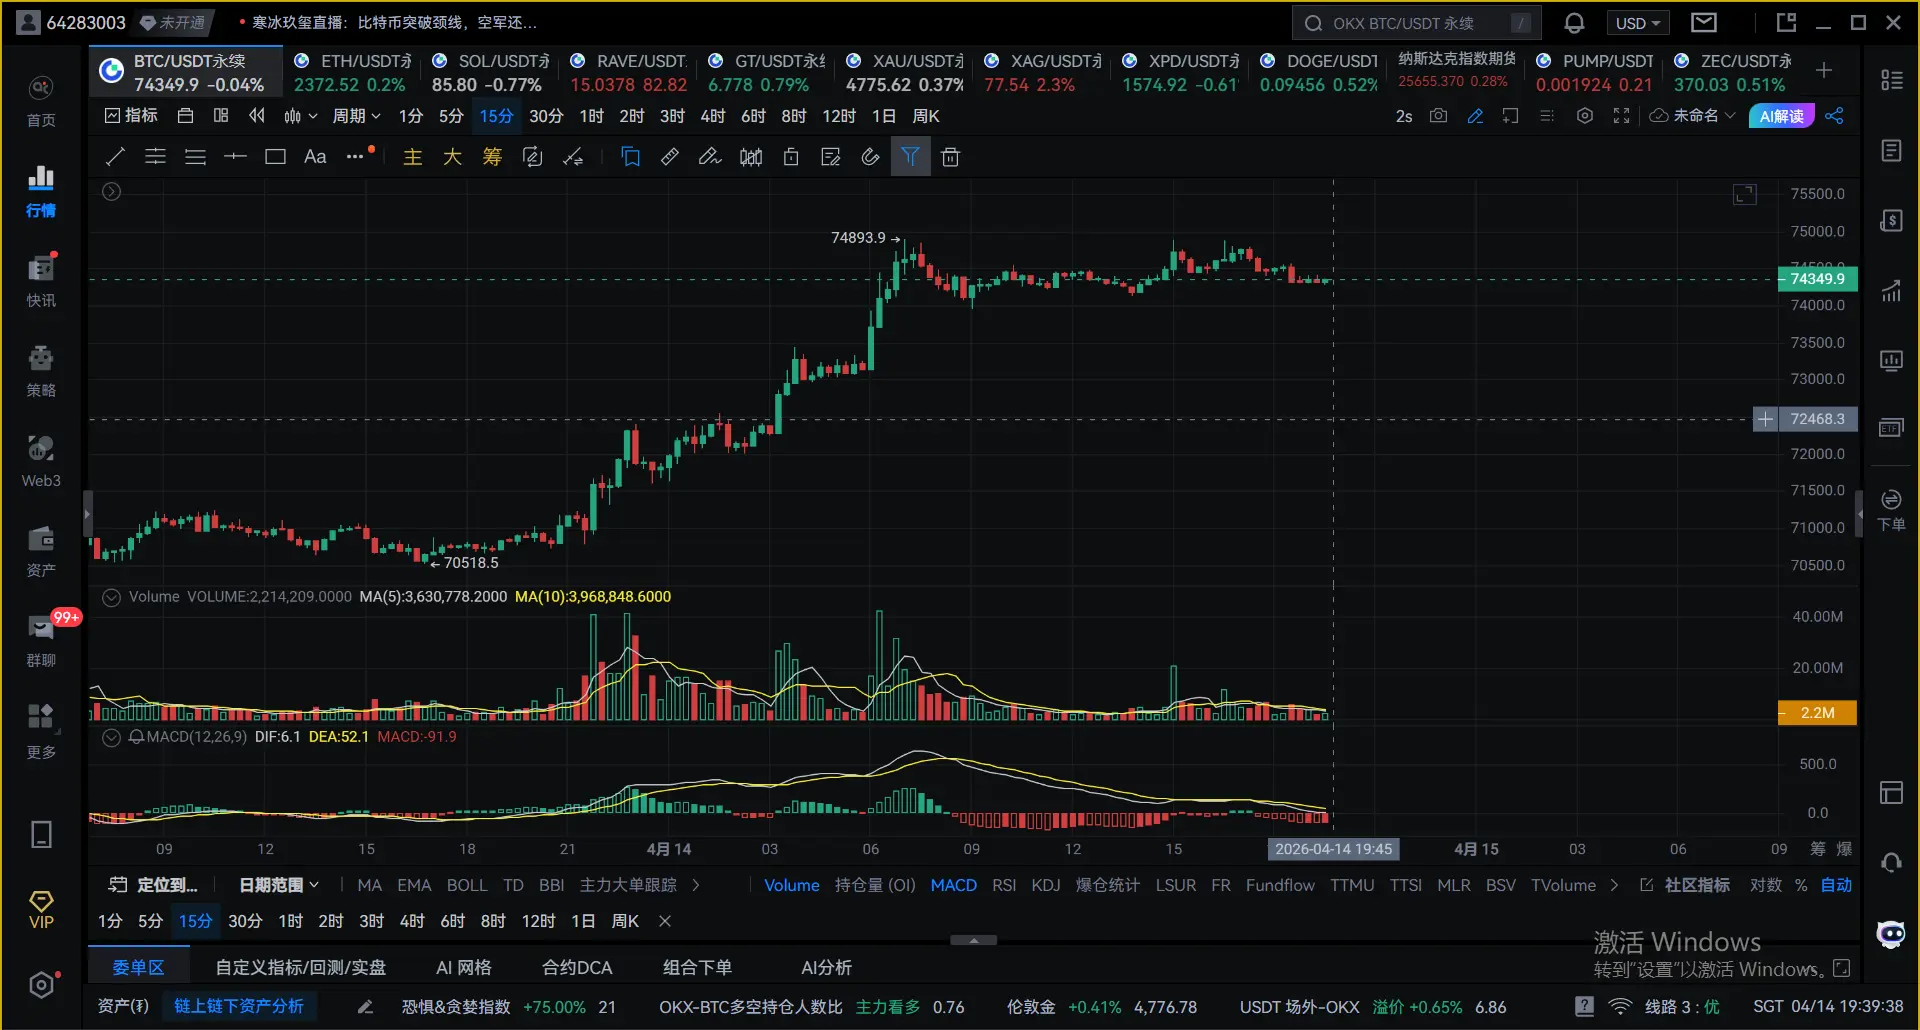Open the USD currency dropdown

point(1637,23)
